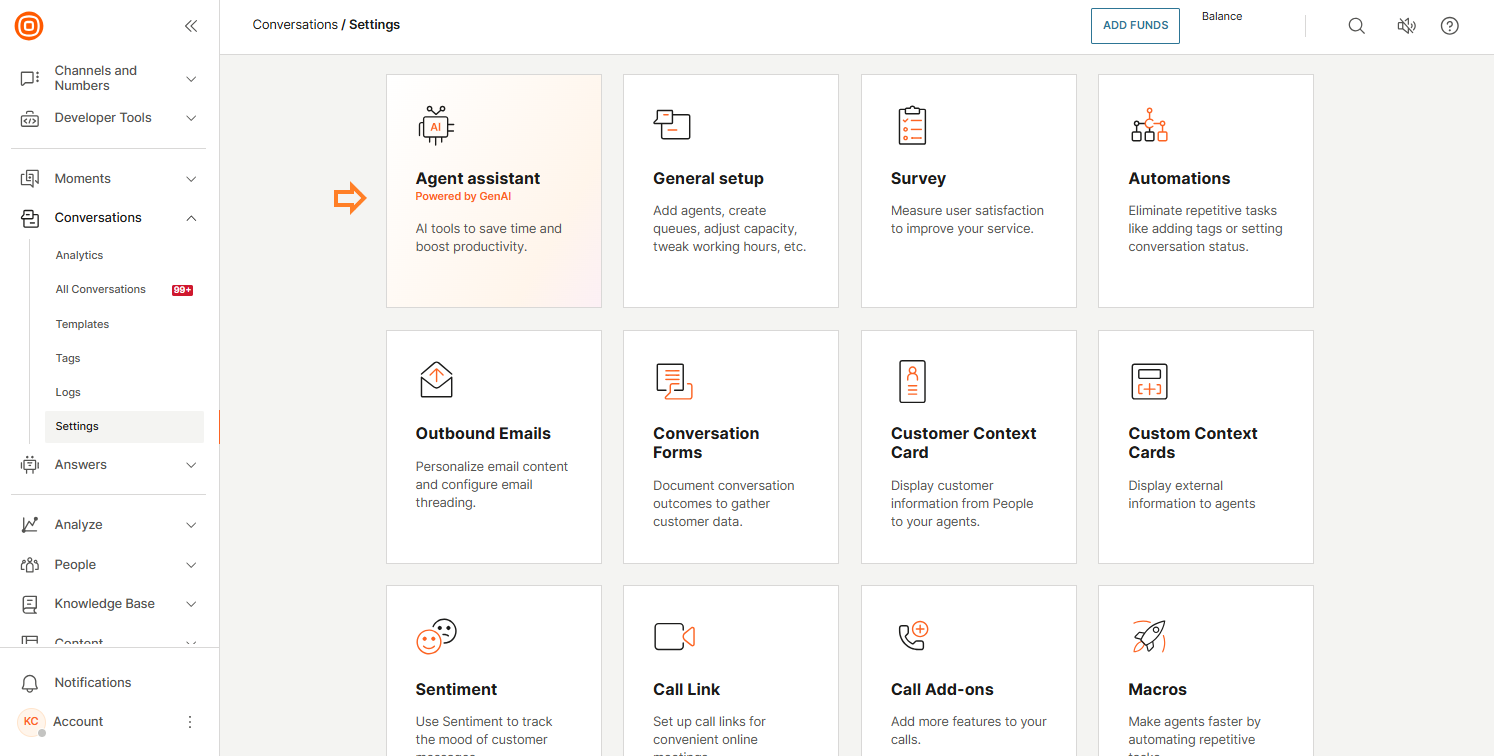Viewport: 1494px width, 756px height.
Task: Click the Infobip orange logo
Action: pyautogui.click(x=29, y=26)
